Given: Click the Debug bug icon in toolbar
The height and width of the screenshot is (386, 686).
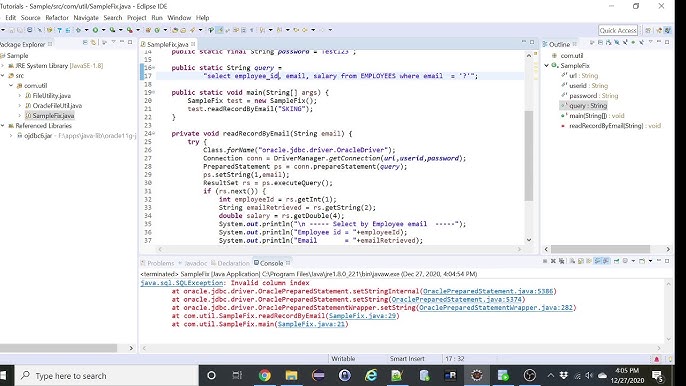Looking at the screenshot, I should (78, 30).
